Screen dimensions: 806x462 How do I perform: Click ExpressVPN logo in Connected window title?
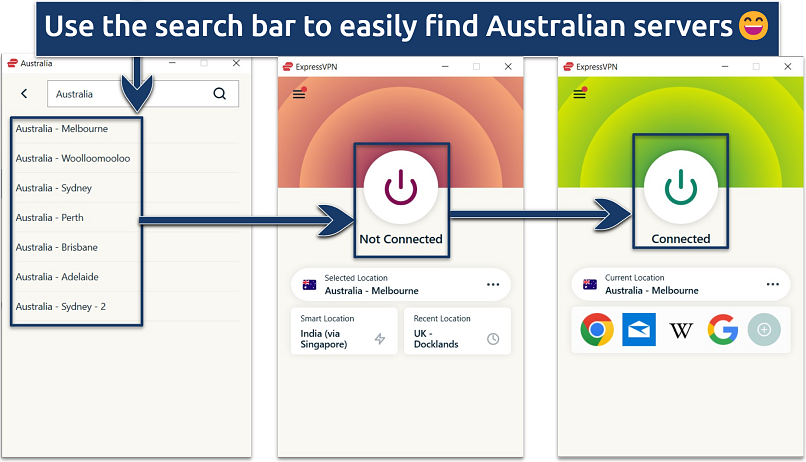point(568,67)
